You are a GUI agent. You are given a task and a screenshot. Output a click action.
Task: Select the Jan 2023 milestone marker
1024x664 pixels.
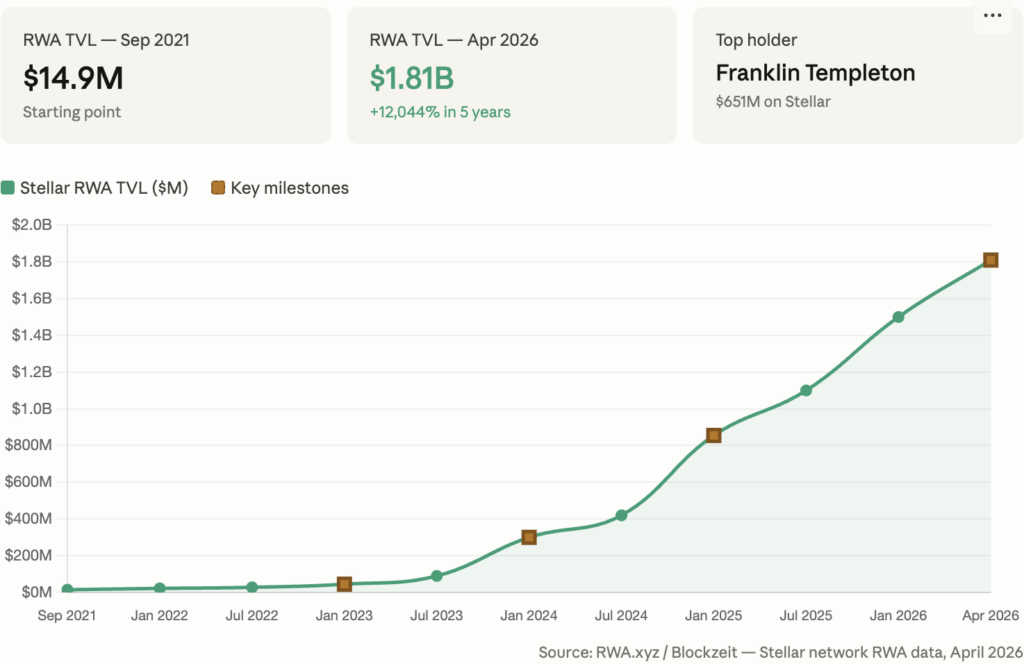click(344, 584)
